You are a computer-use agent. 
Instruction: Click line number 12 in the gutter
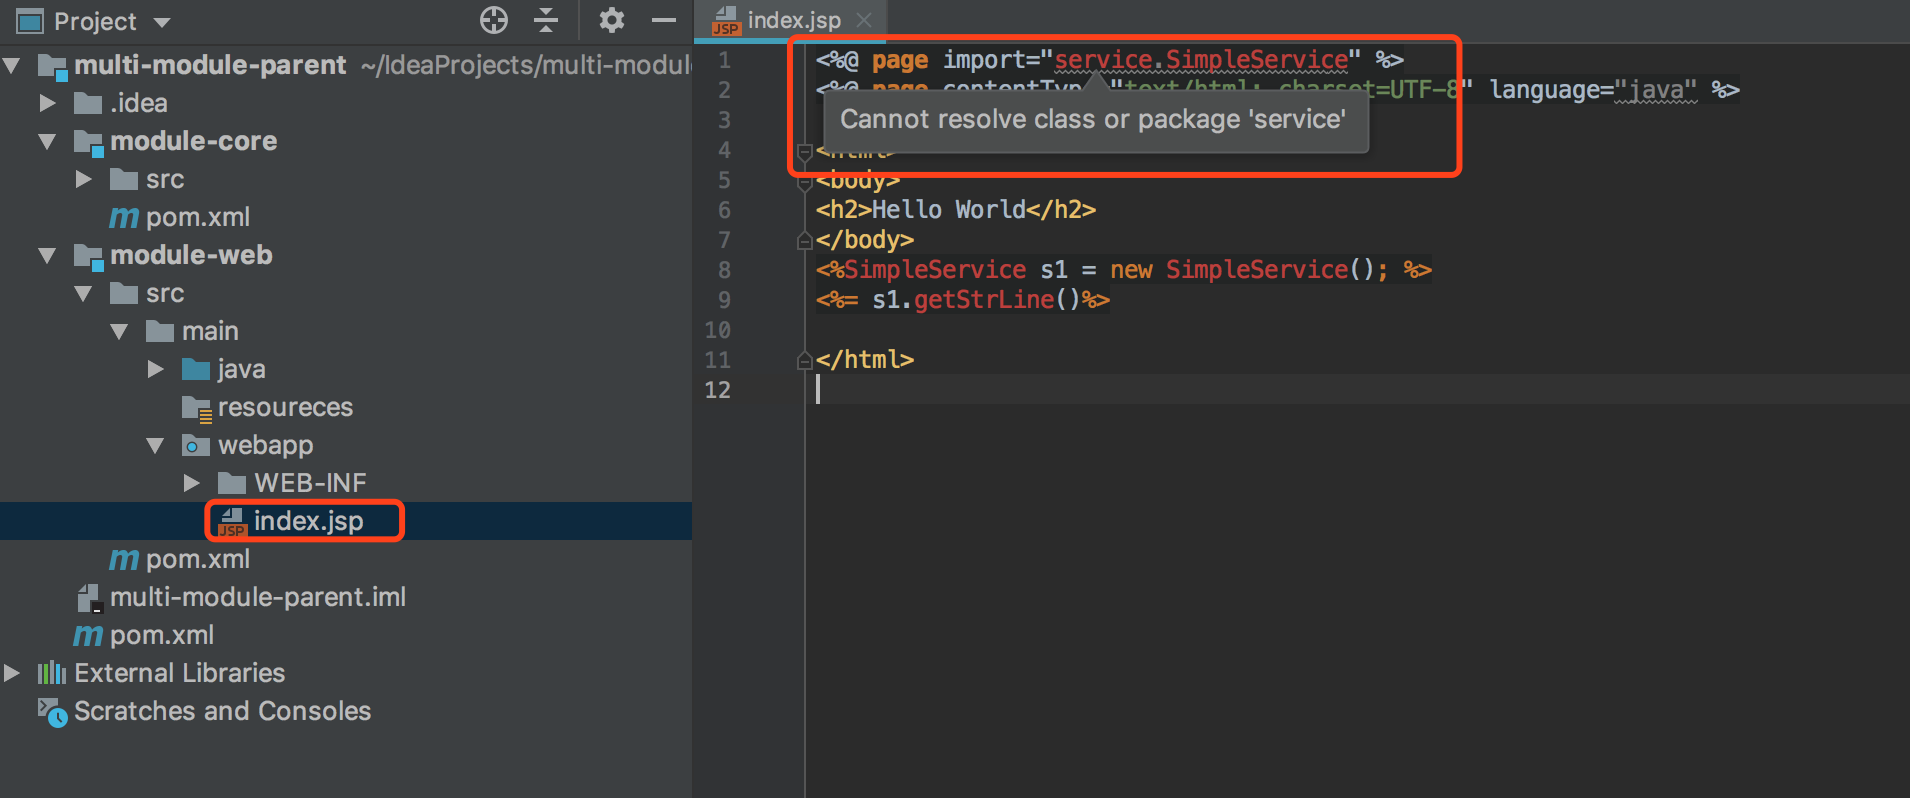[717, 390]
